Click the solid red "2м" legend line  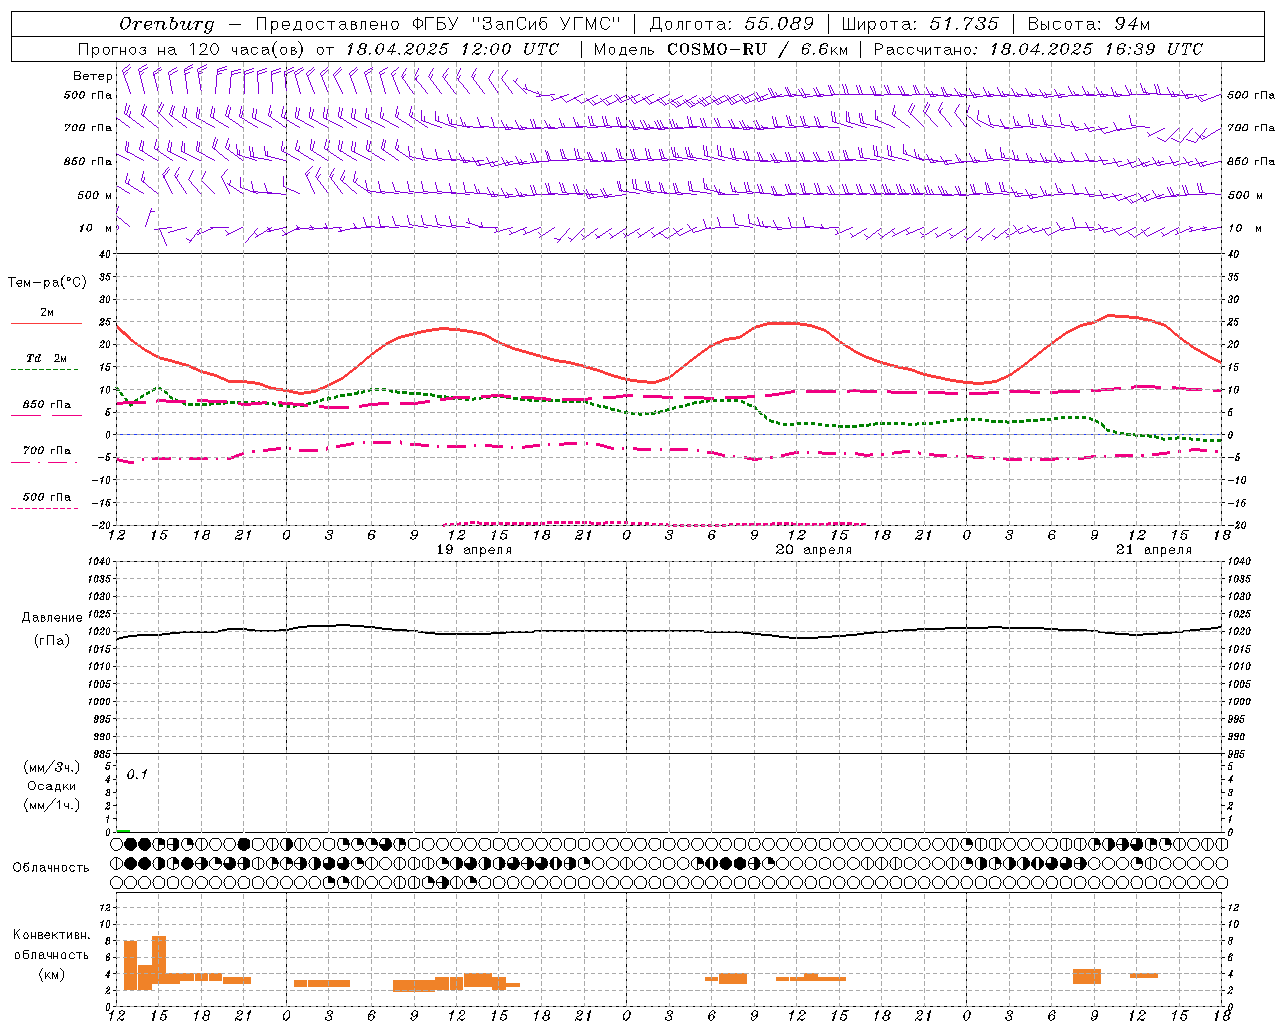coord(46,323)
